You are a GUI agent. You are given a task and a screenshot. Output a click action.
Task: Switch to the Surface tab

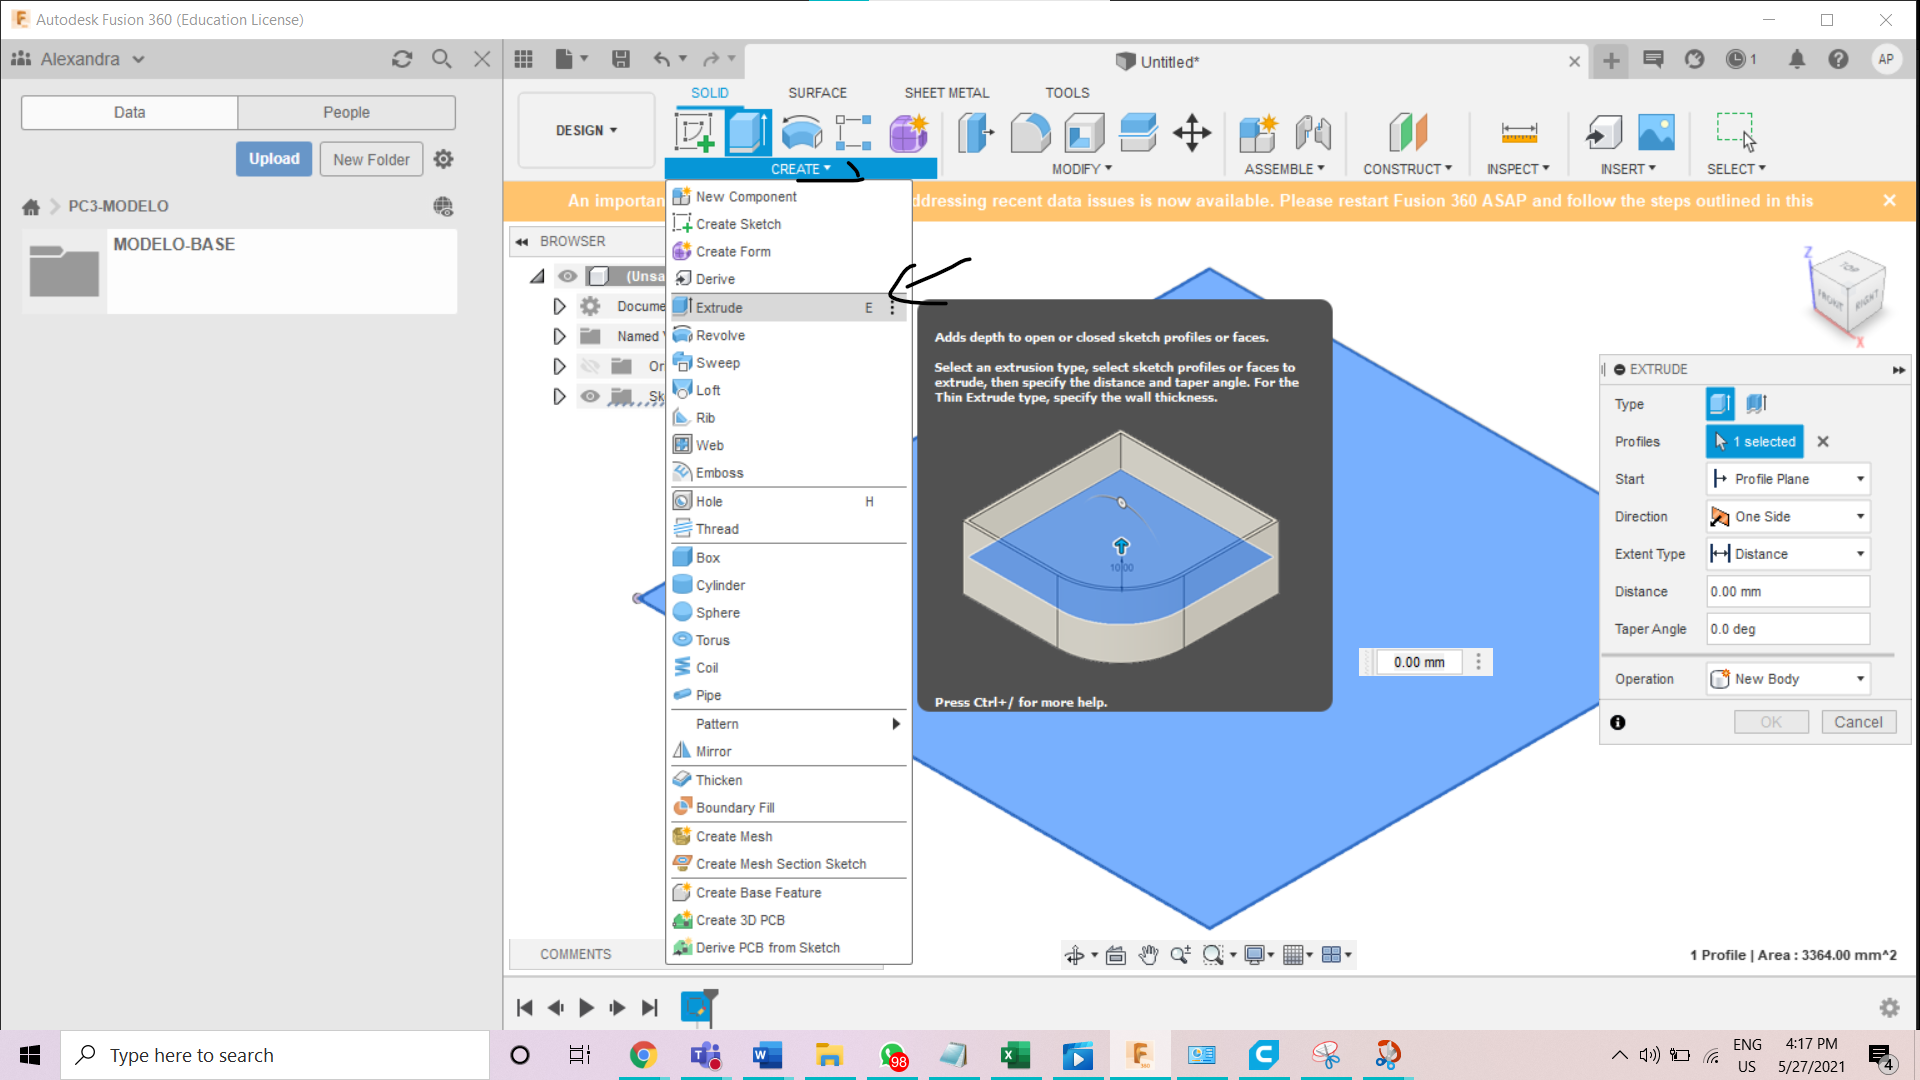817,93
